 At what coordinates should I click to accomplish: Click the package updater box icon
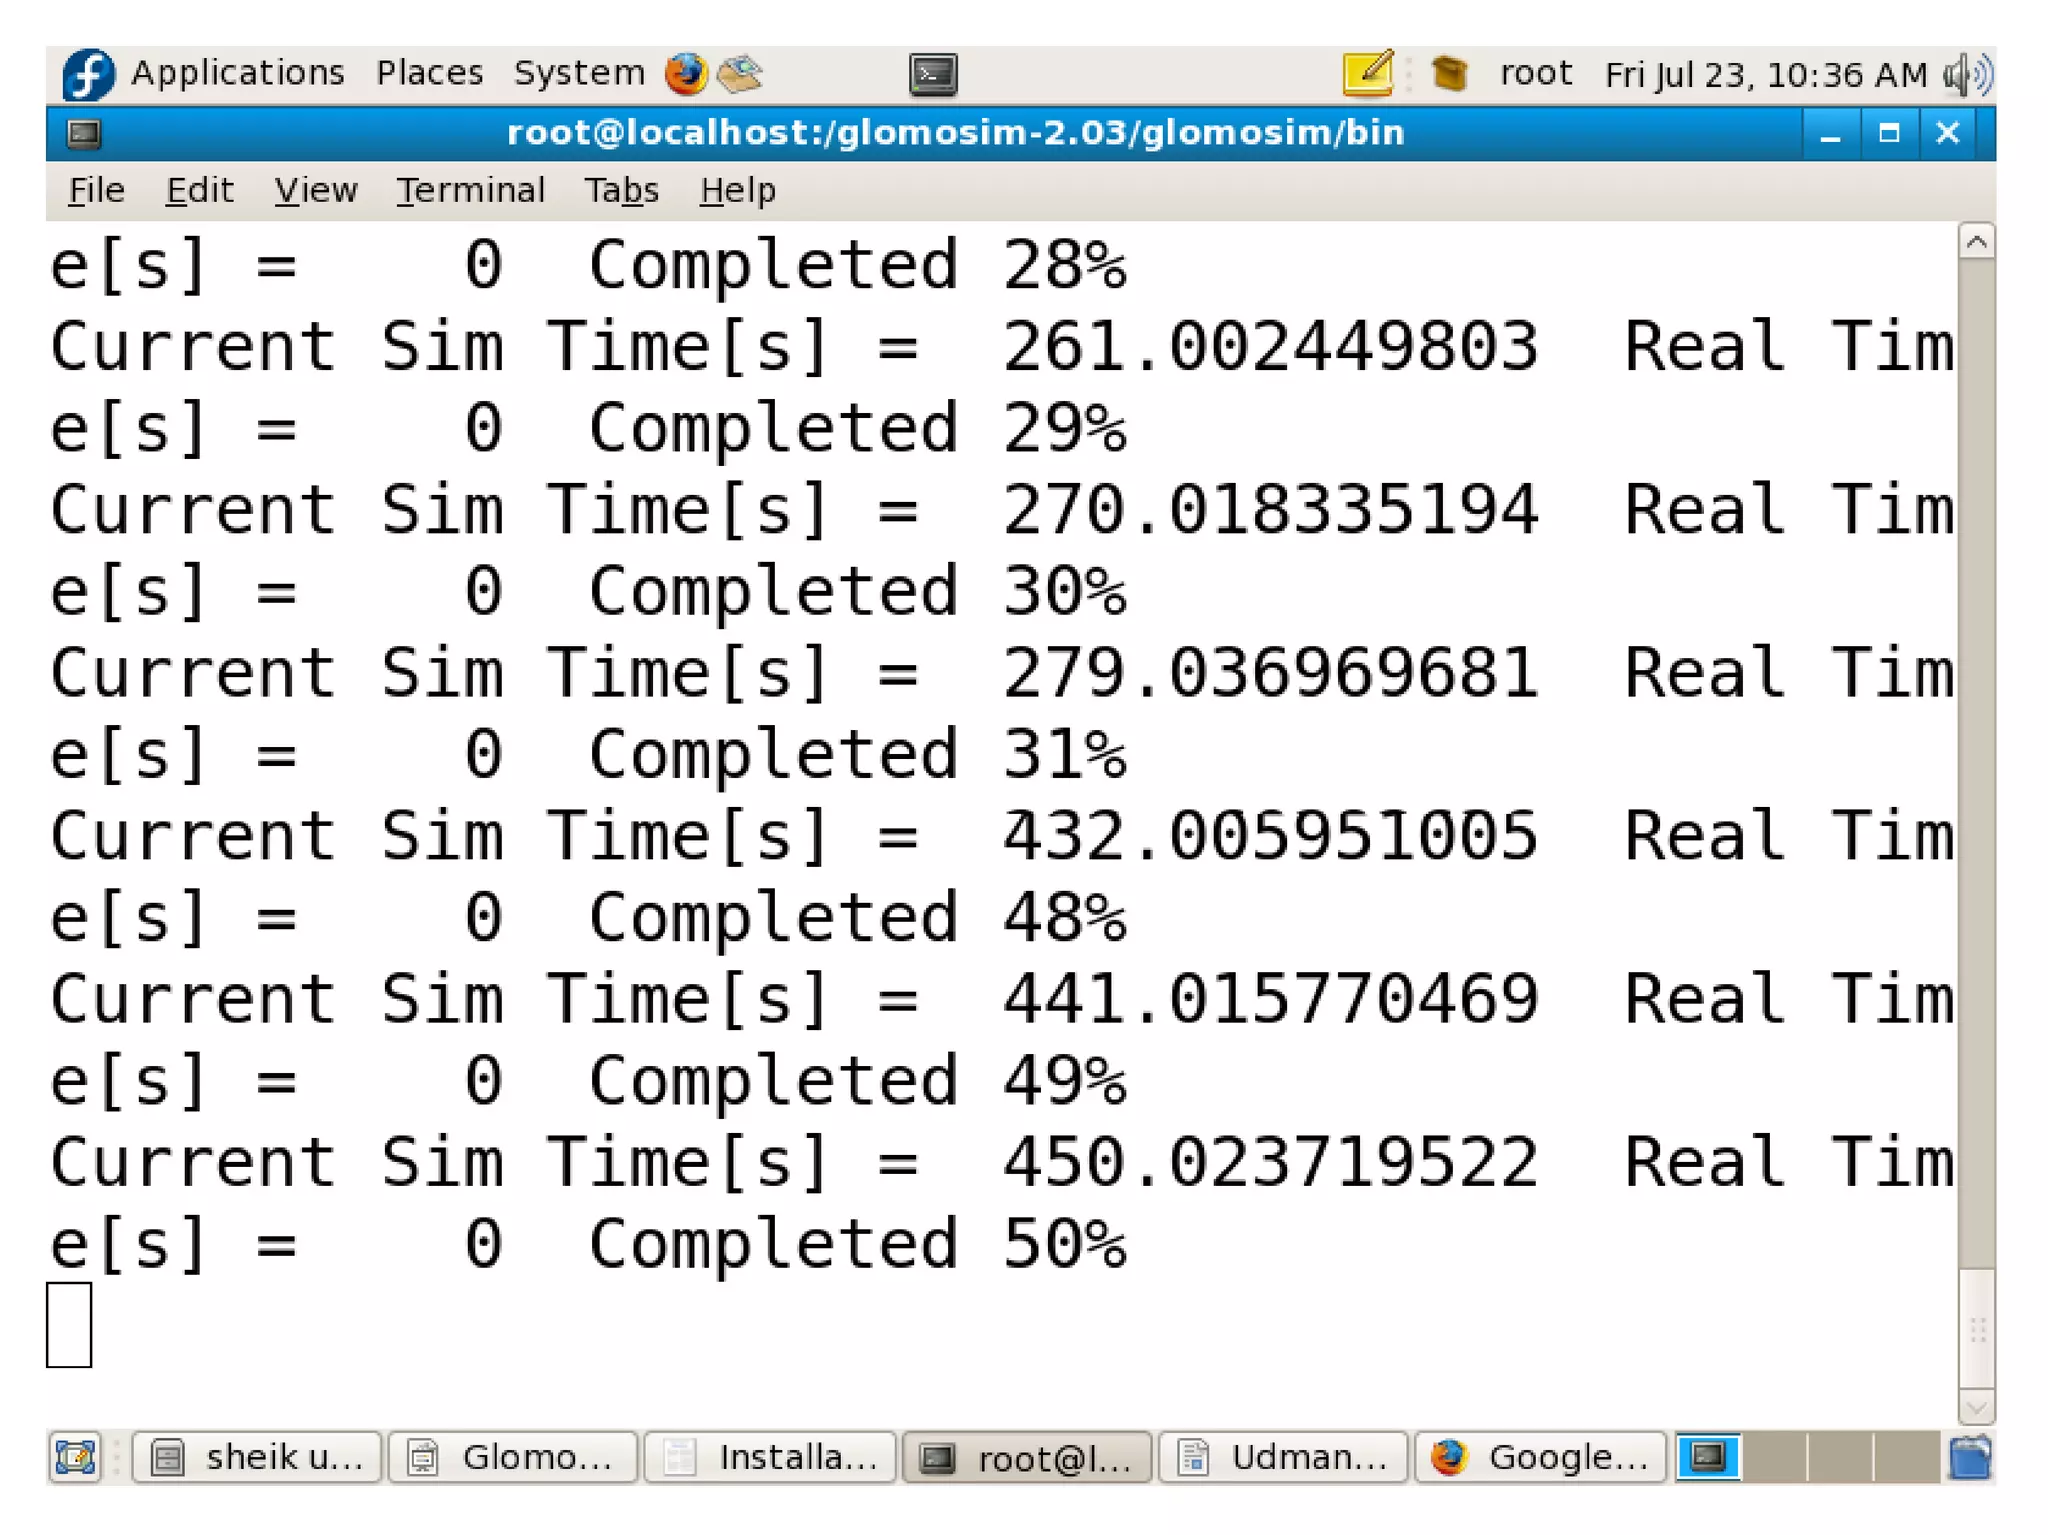1449,74
